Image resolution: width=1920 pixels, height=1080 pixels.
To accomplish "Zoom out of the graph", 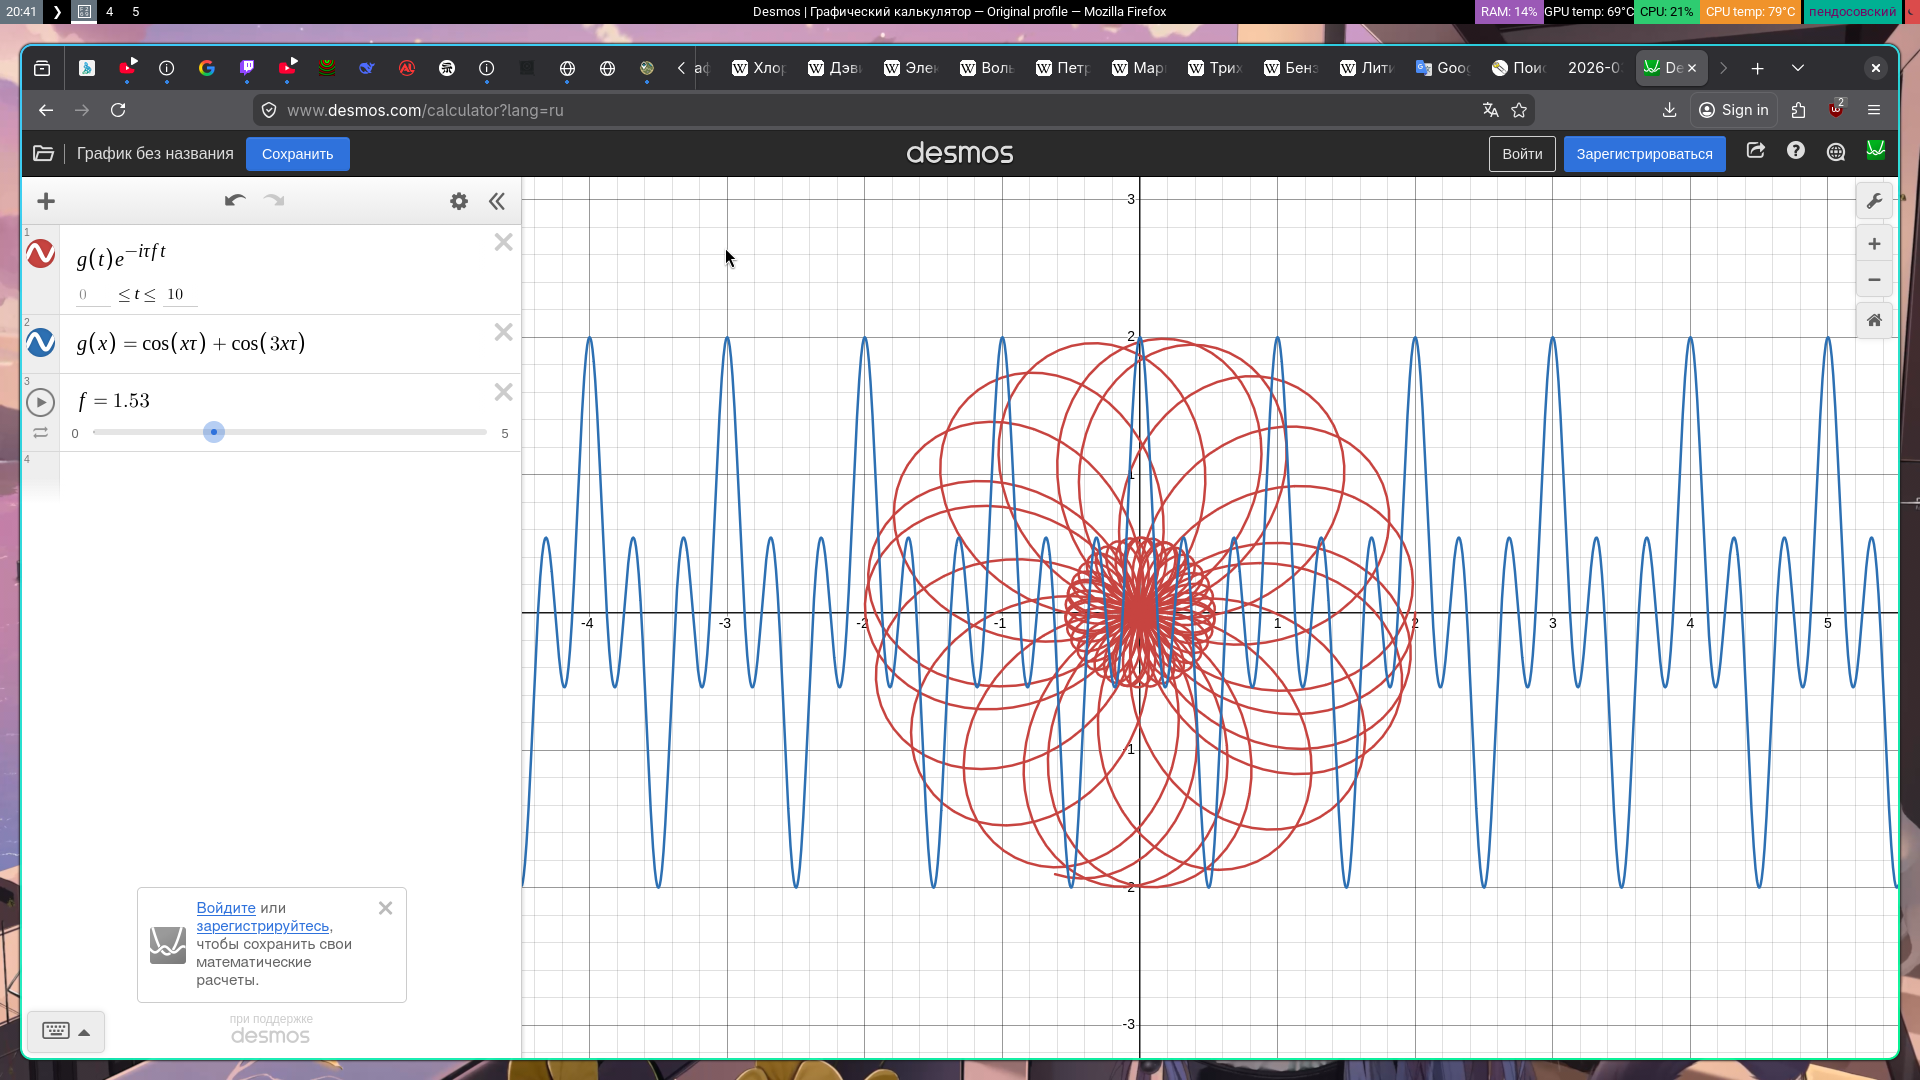I will pyautogui.click(x=1874, y=280).
